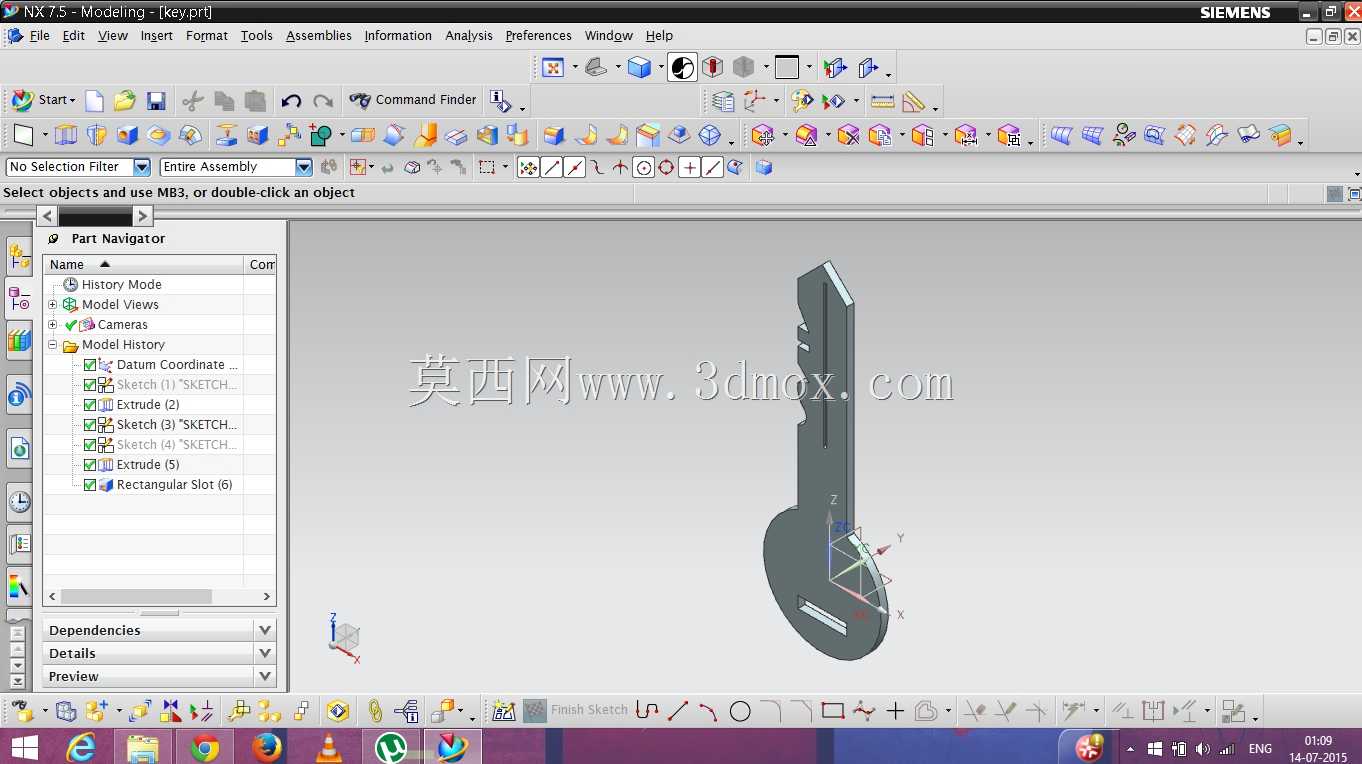This screenshot has width=1362, height=764.
Task: Sort by the Name column header
Action: (143, 265)
